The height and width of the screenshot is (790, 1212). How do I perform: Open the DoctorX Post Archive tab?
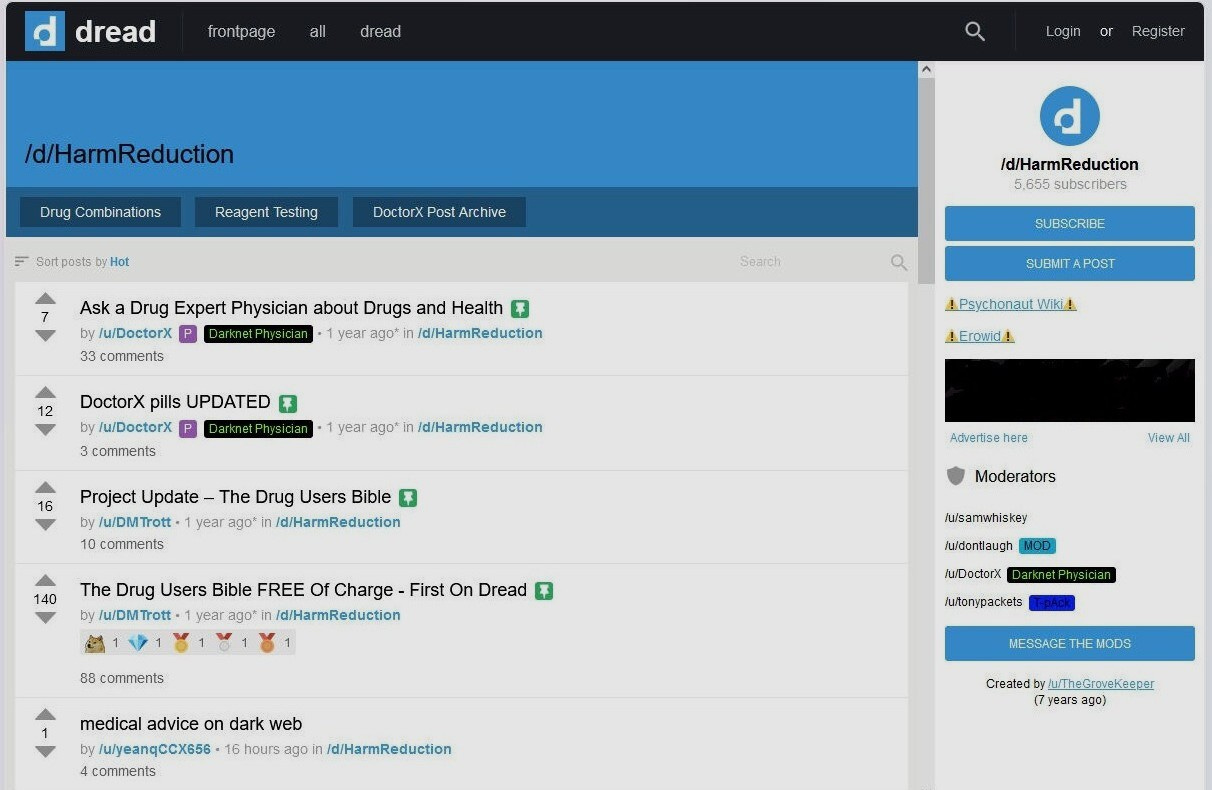coord(439,212)
